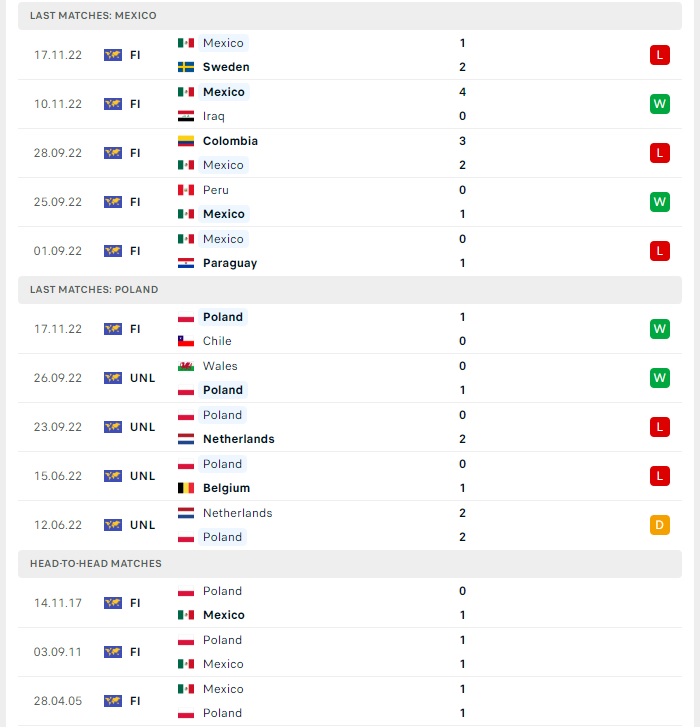The height and width of the screenshot is (728, 700).
Task: Click the Peru flag icon
Action: 186,190
